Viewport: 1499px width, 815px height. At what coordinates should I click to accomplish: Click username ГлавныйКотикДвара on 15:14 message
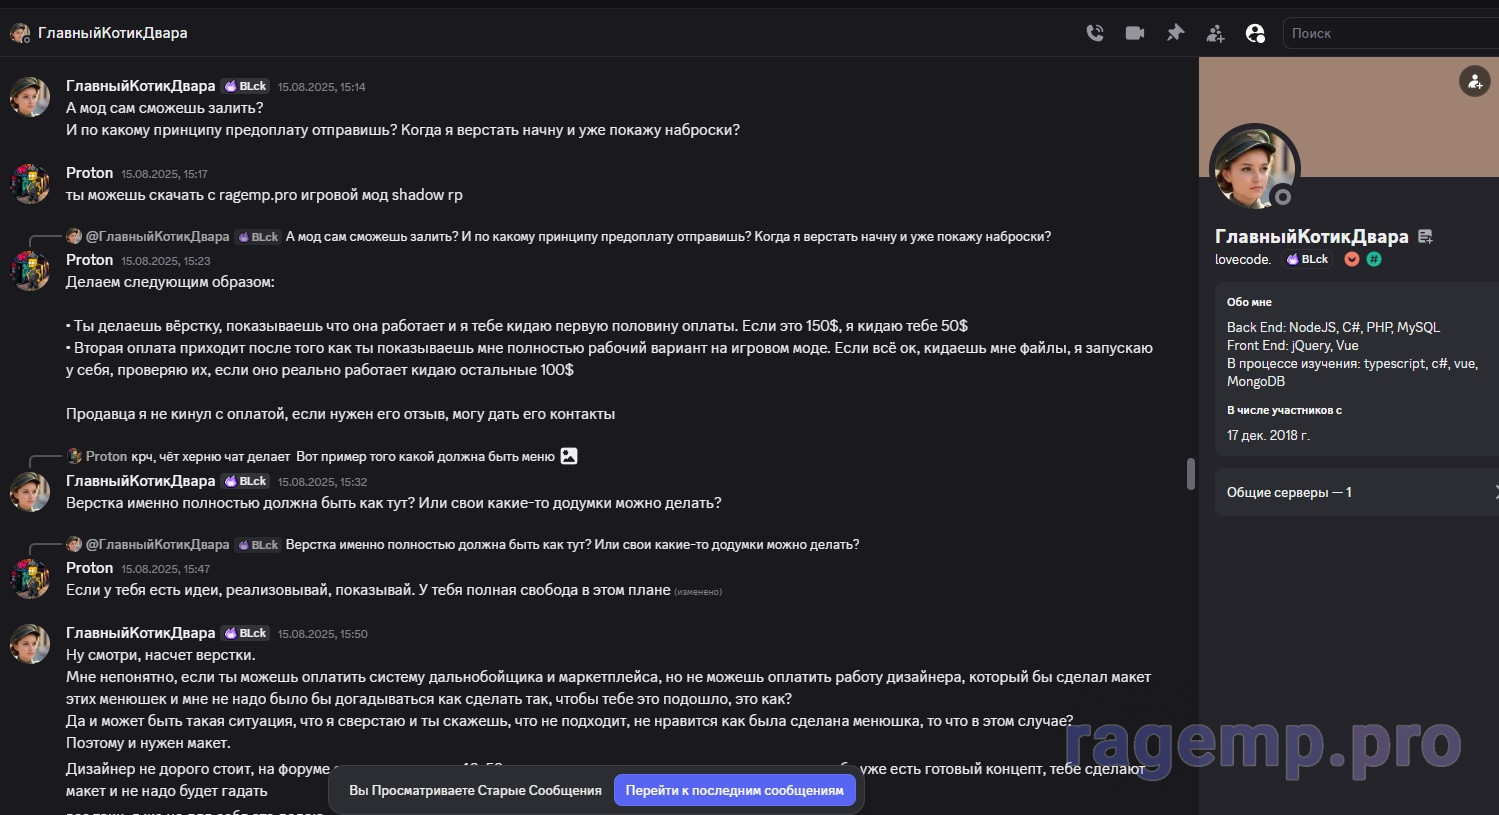tap(141, 86)
